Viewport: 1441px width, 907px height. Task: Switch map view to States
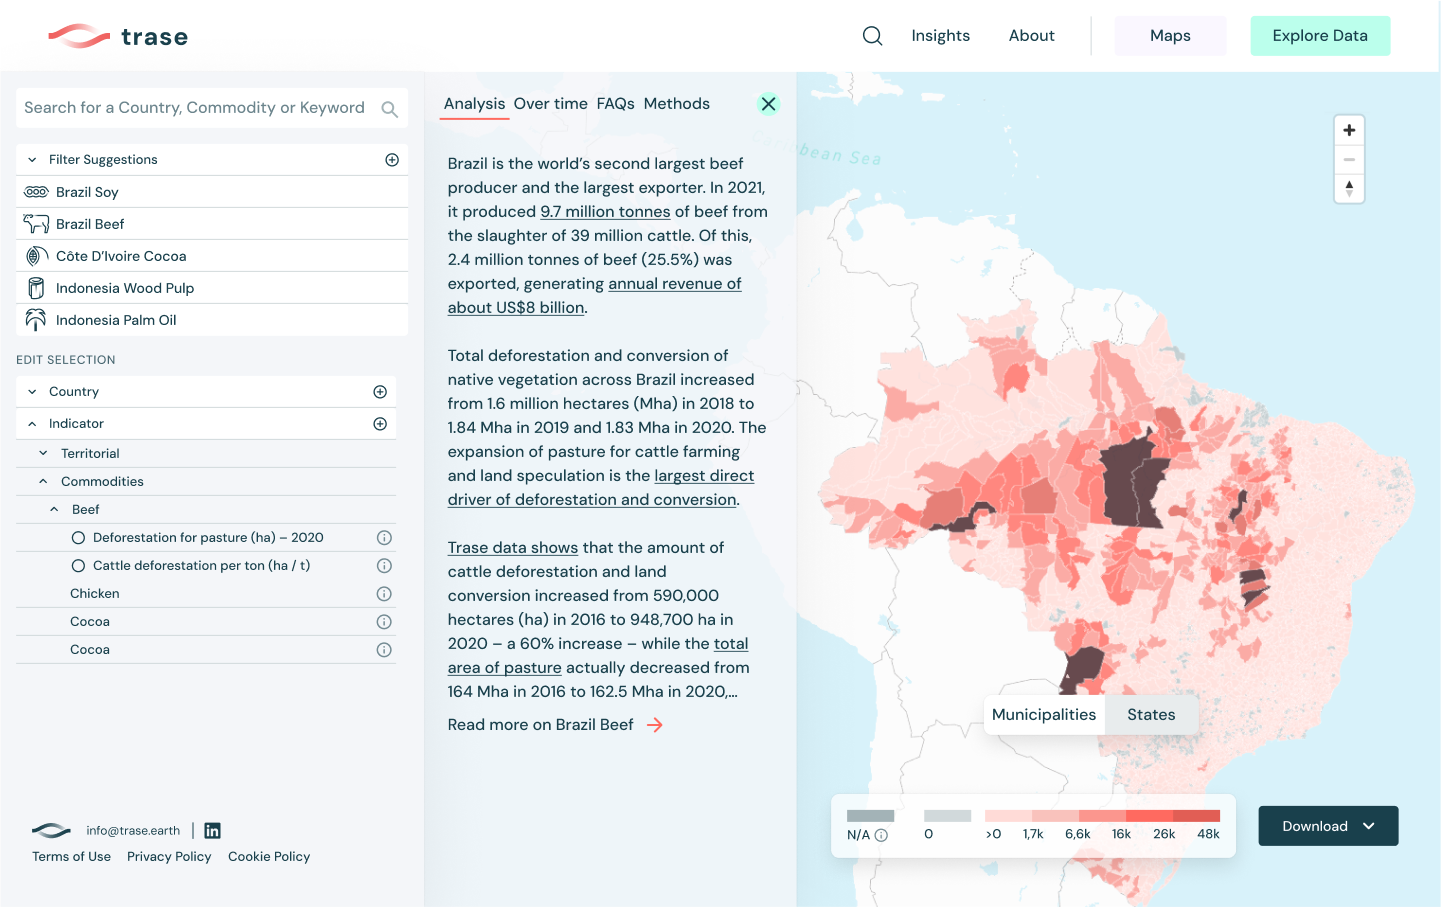pyautogui.click(x=1151, y=715)
